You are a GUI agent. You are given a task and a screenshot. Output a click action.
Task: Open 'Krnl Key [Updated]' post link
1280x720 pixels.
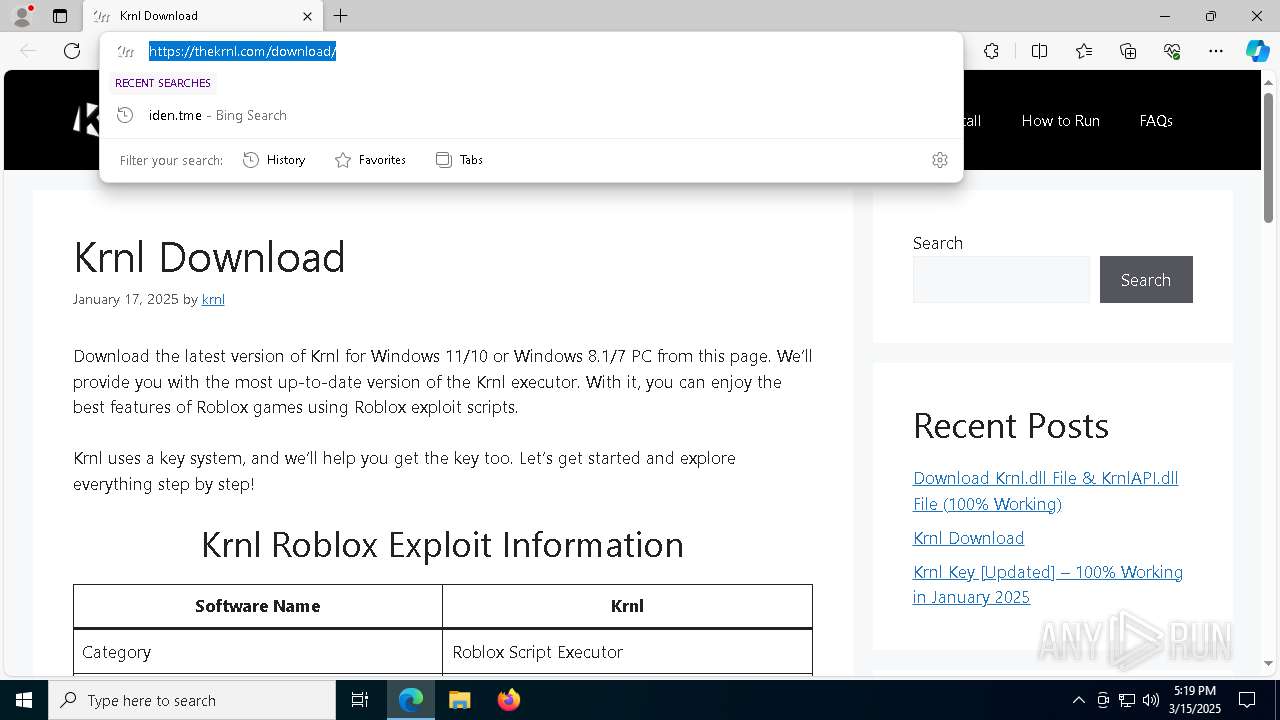1048,584
